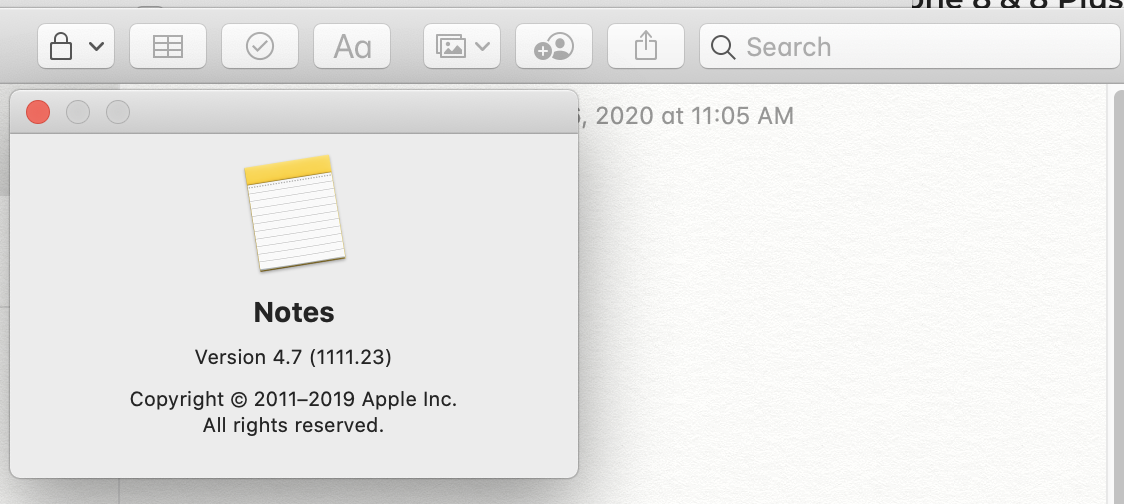Click the greyed-out zoom window button
Image resolution: width=1124 pixels, height=504 pixels.
tap(118, 112)
